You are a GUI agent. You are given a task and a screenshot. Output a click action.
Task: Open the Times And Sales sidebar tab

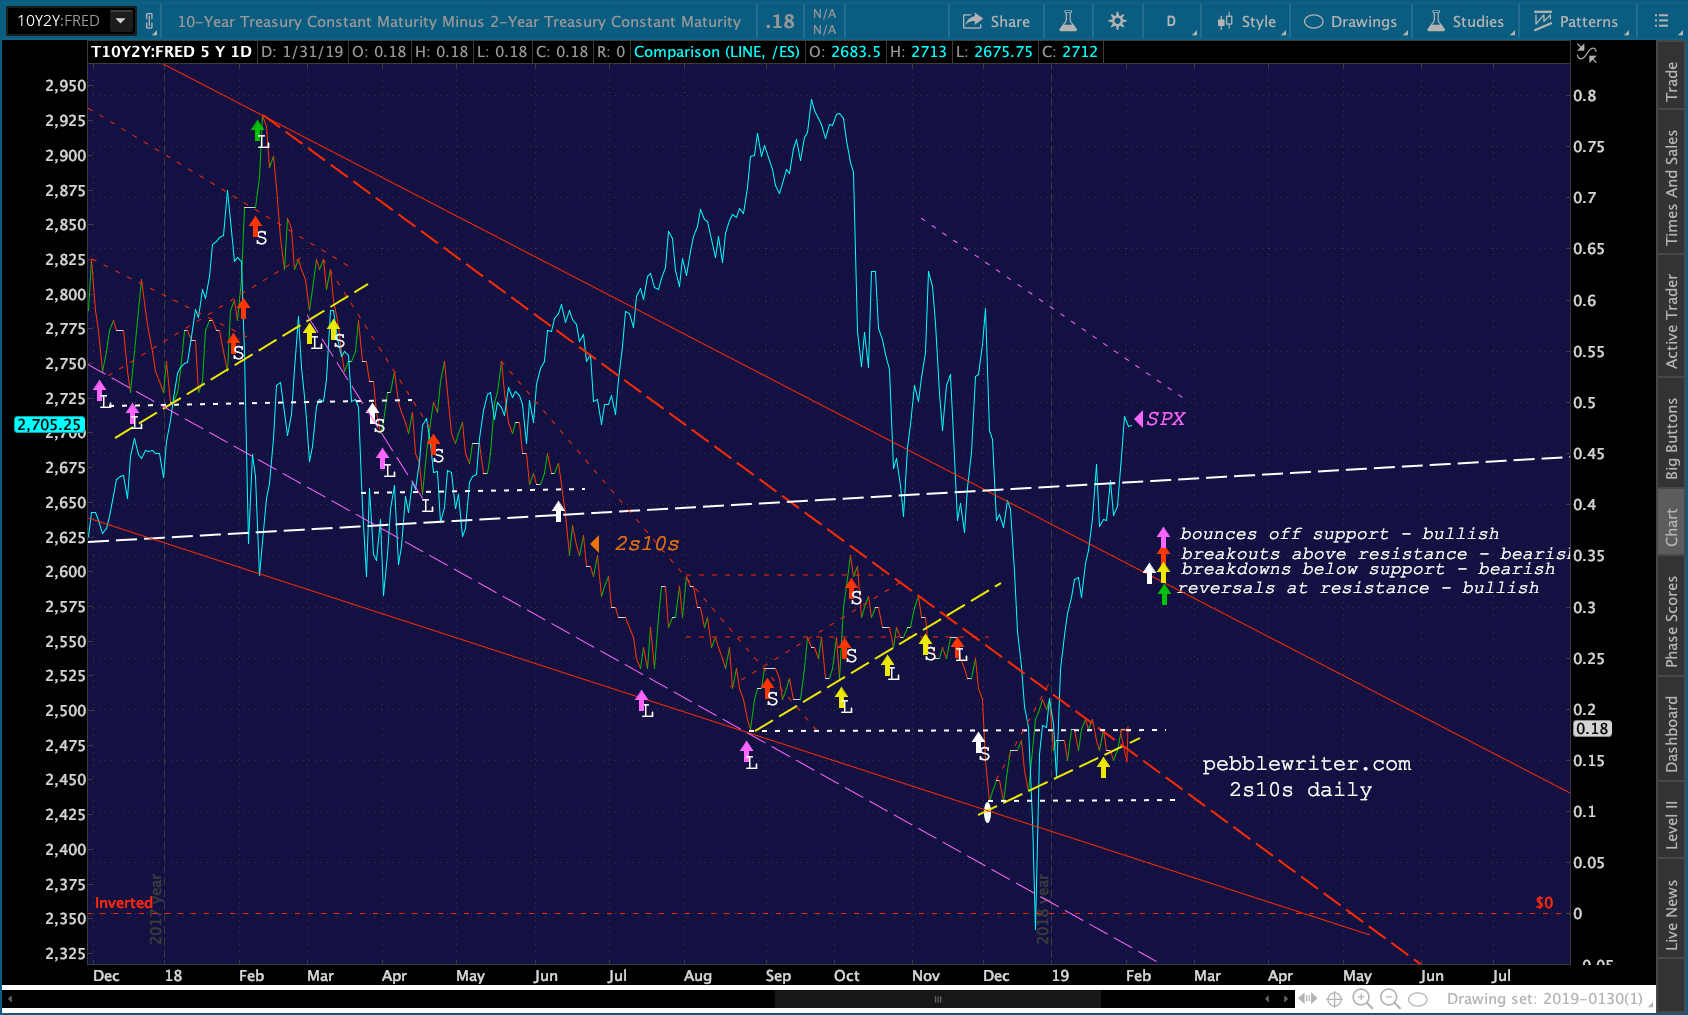[1671, 188]
